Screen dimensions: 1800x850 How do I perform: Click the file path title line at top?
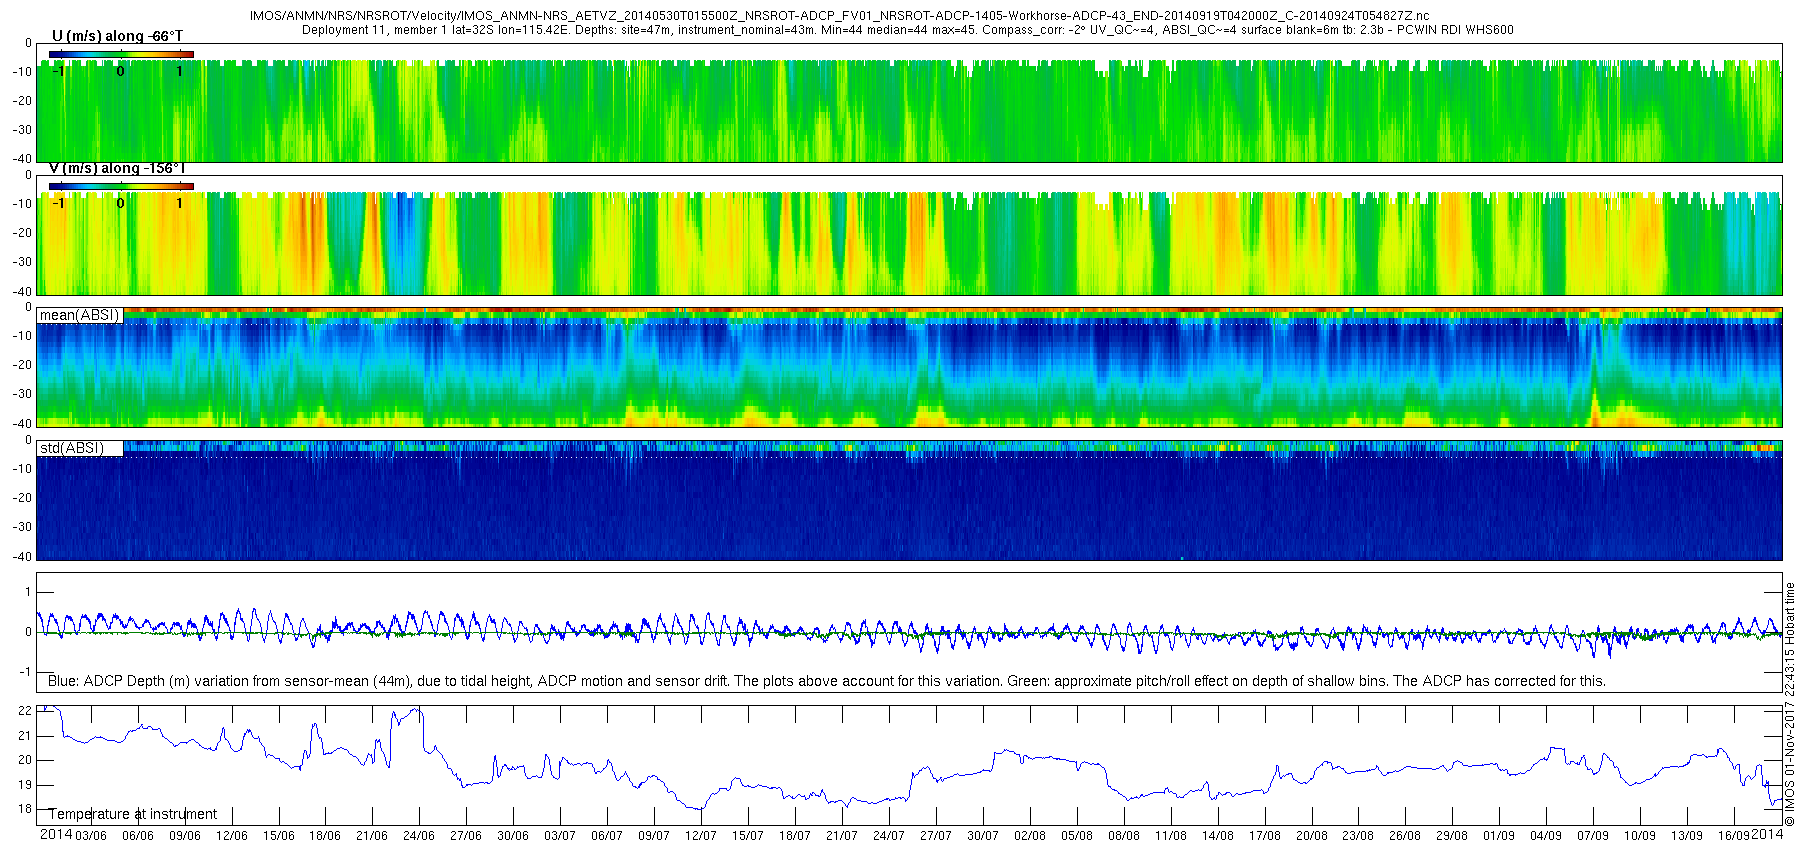[x=839, y=16]
